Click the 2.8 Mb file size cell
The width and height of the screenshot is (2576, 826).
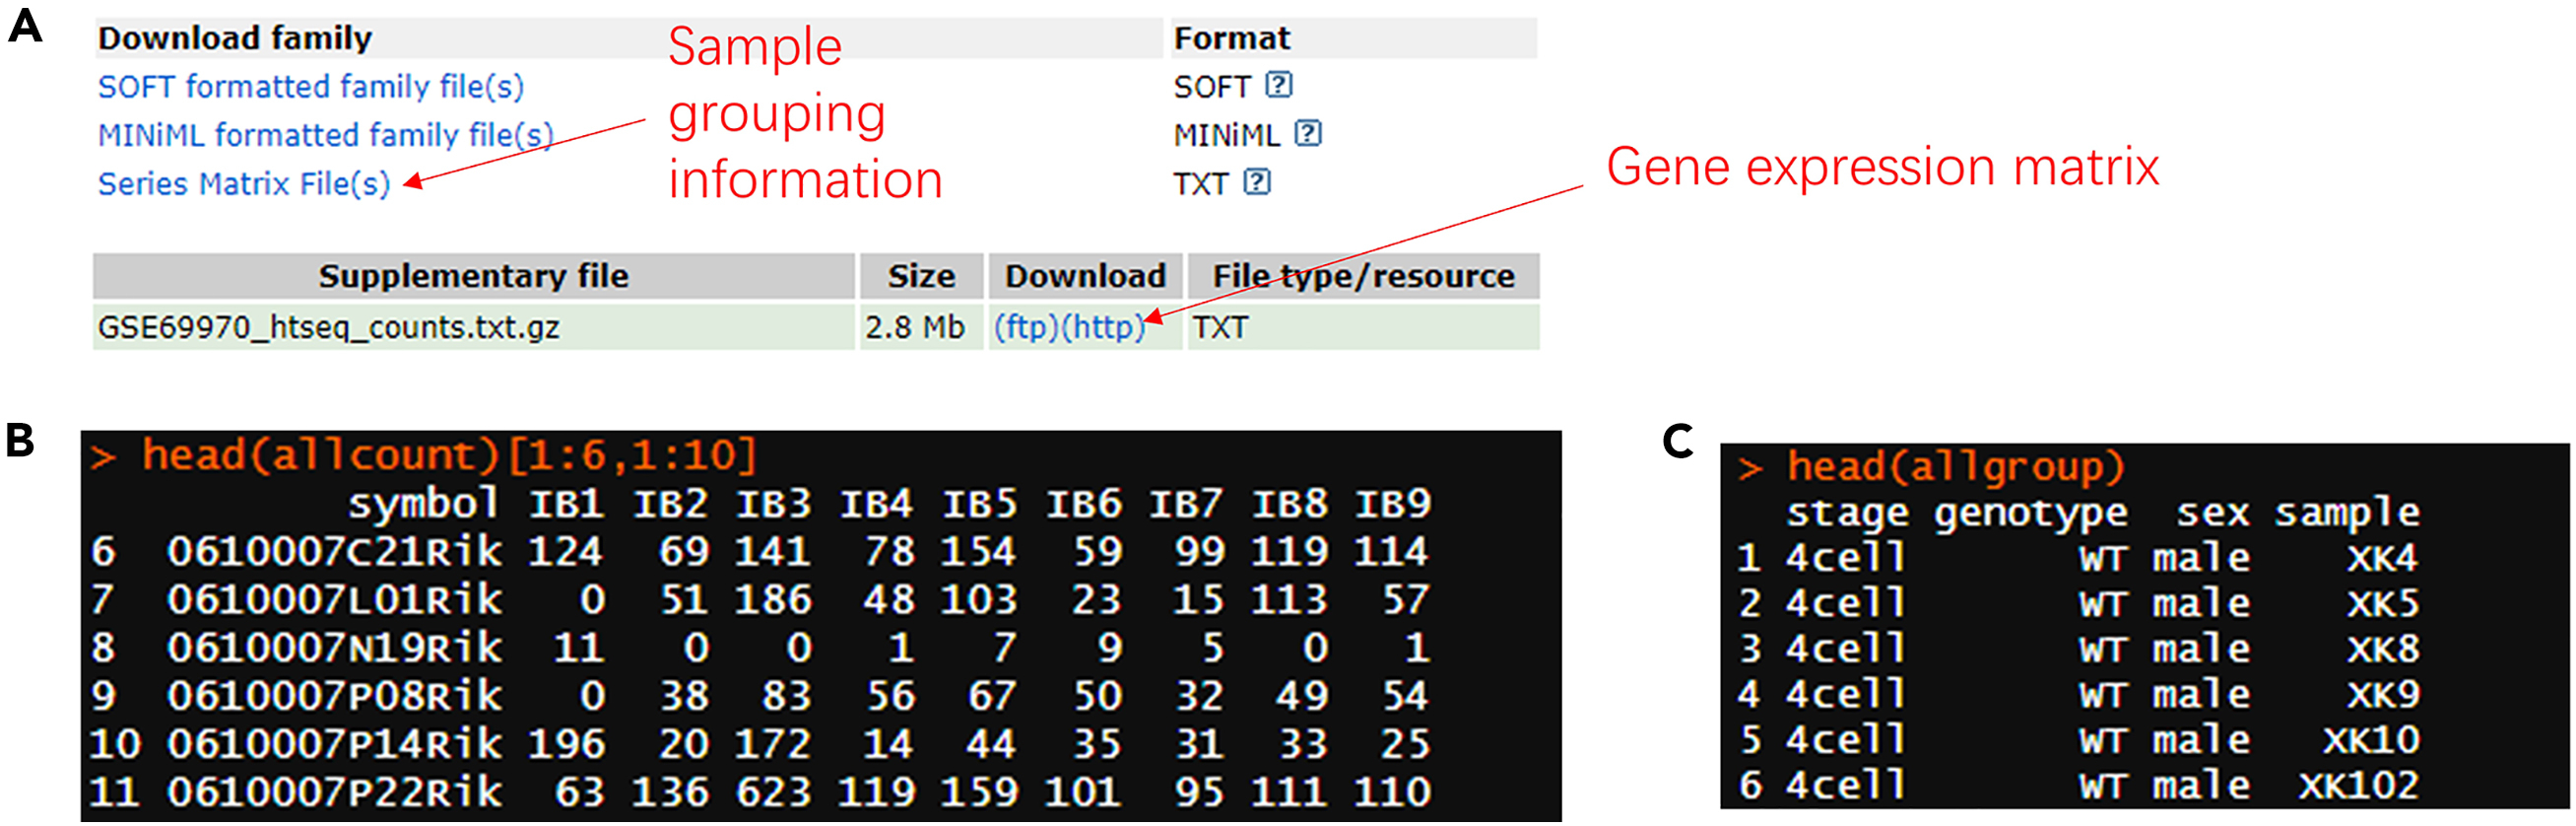[914, 328]
